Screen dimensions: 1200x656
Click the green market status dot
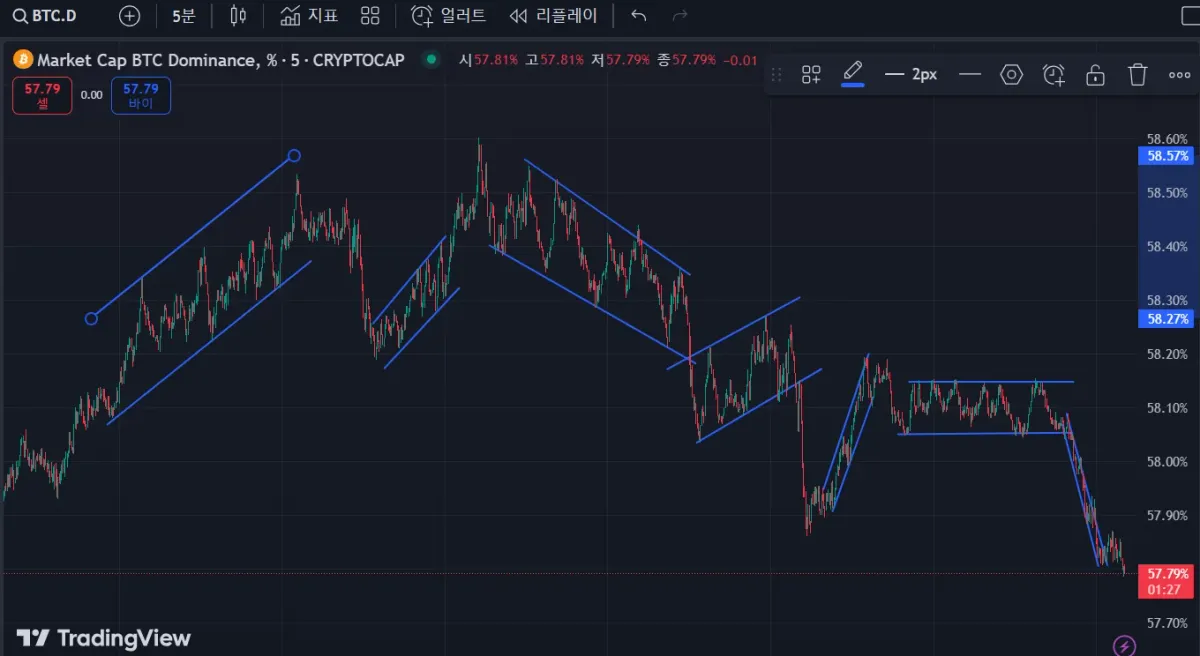(x=431, y=60)
